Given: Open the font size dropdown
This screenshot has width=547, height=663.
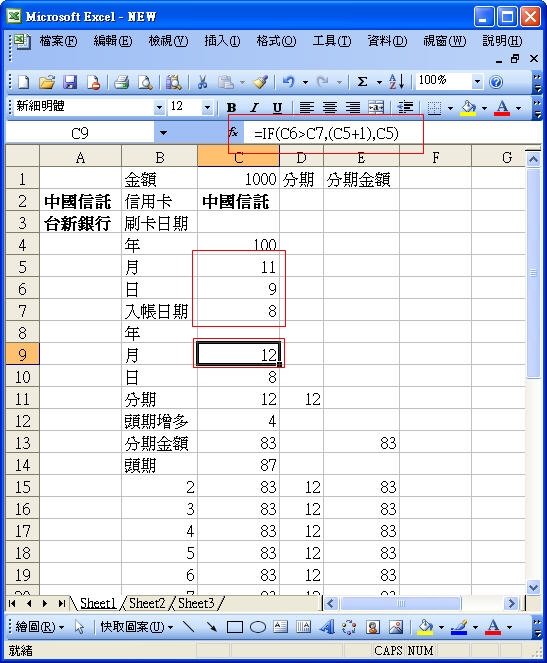Looking at the screenshot, I should coord(207,107).
